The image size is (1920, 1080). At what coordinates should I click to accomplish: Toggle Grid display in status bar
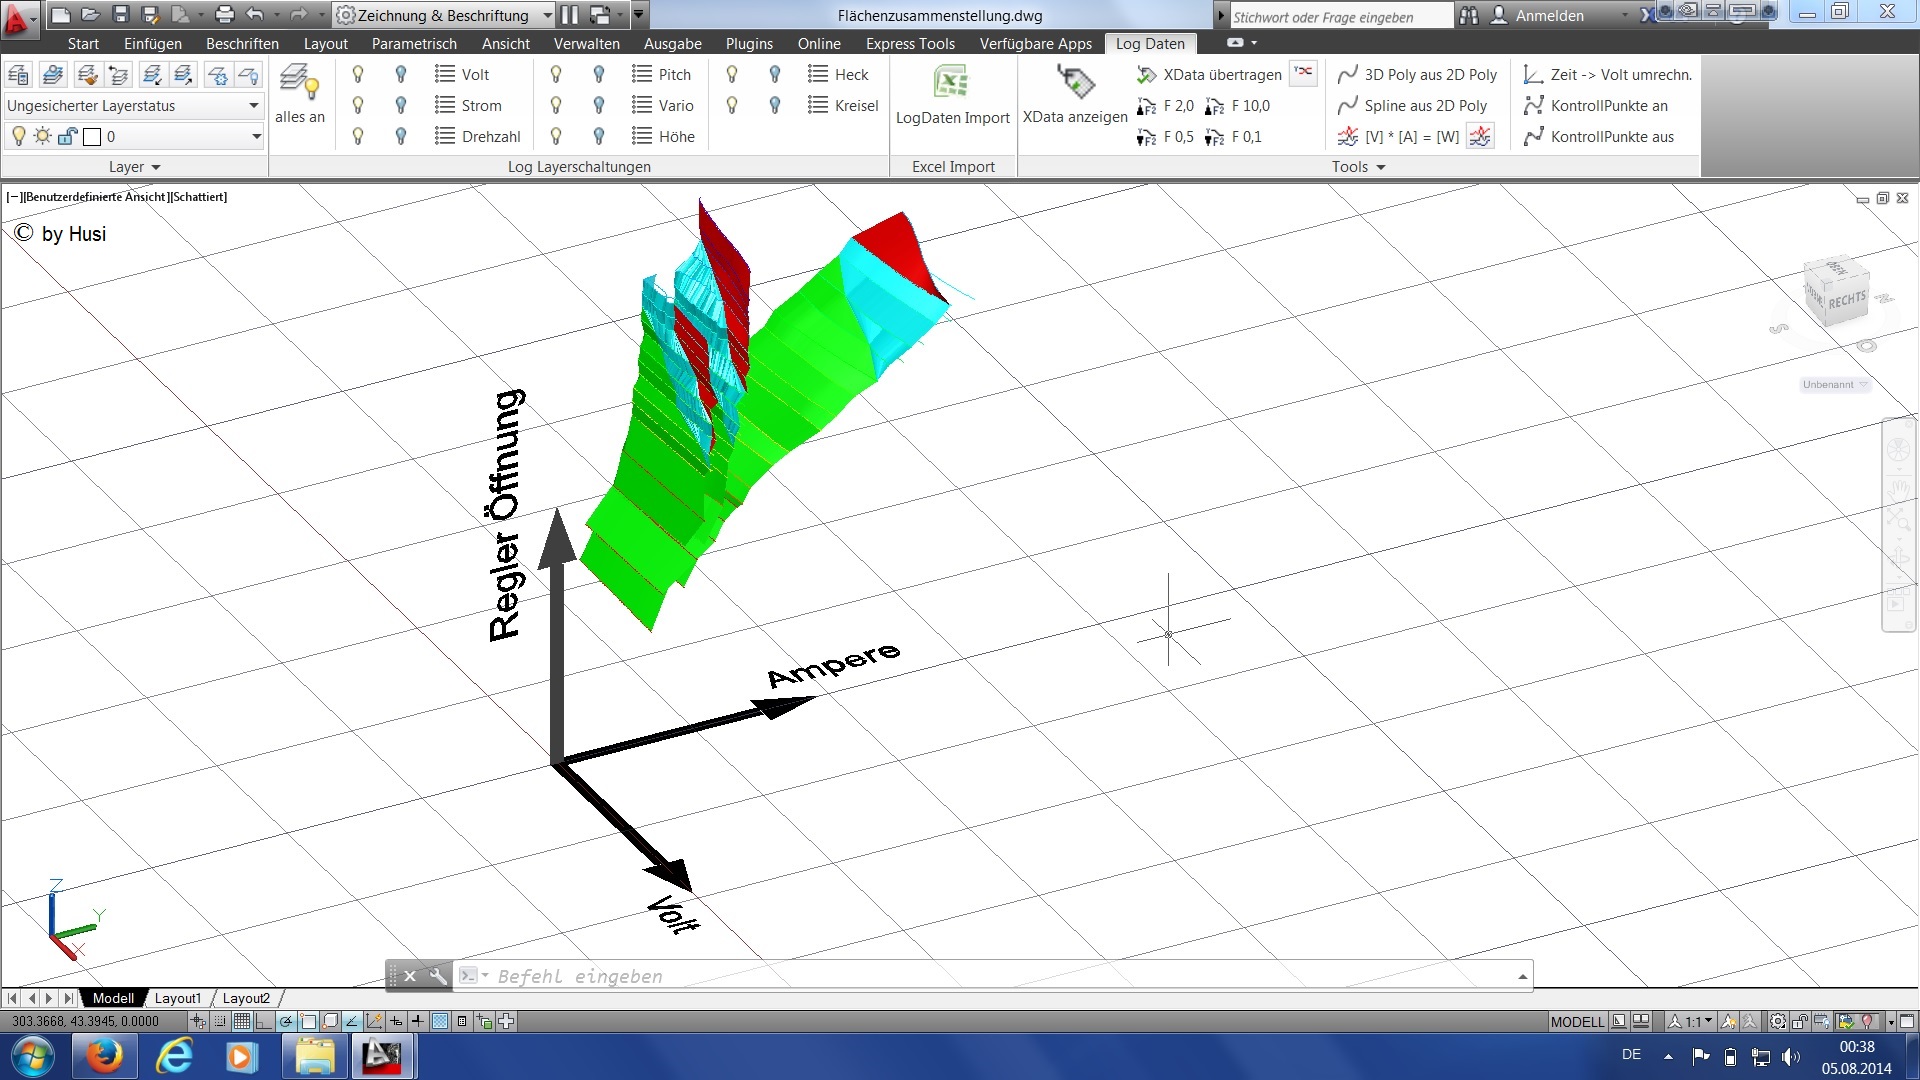click(x=242, y=1021)
